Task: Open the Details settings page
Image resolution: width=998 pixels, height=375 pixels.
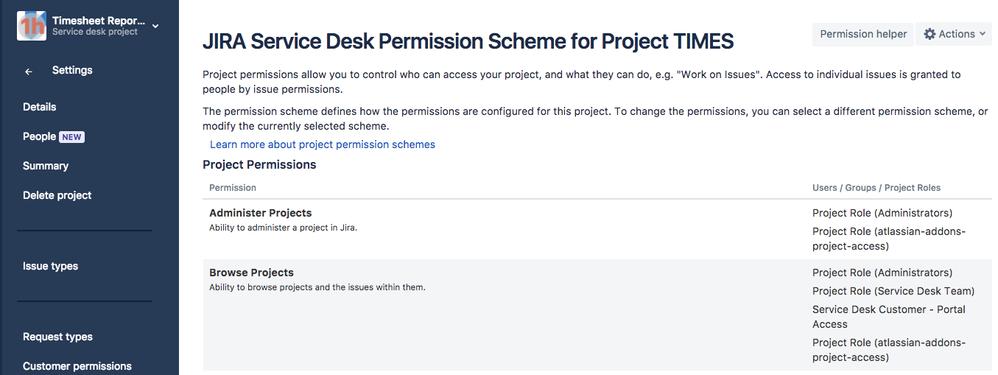Action: (x=39, y=107)
